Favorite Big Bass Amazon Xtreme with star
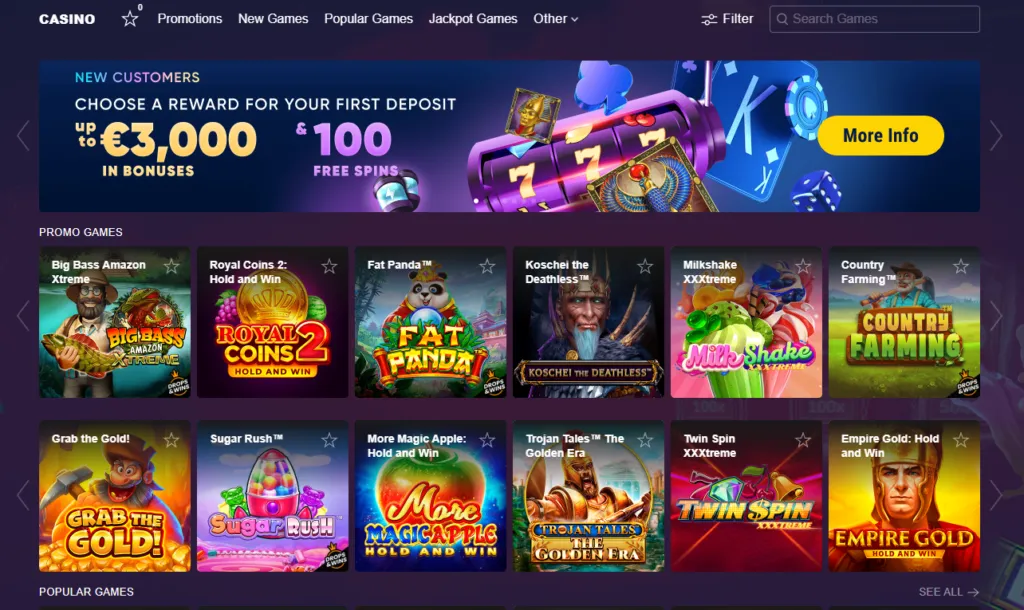Viewport: 1024px width, 610px height. [x=171, y=266]
